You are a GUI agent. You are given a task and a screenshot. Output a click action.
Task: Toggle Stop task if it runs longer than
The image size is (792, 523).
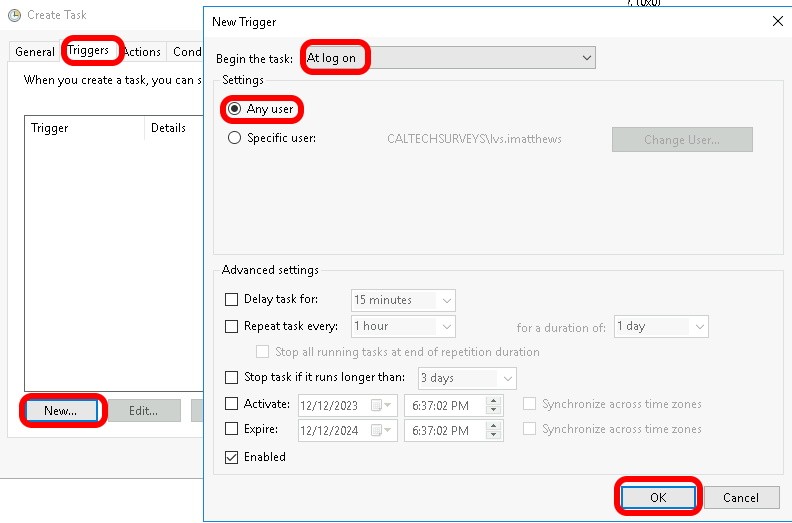[x=232, y=377]
